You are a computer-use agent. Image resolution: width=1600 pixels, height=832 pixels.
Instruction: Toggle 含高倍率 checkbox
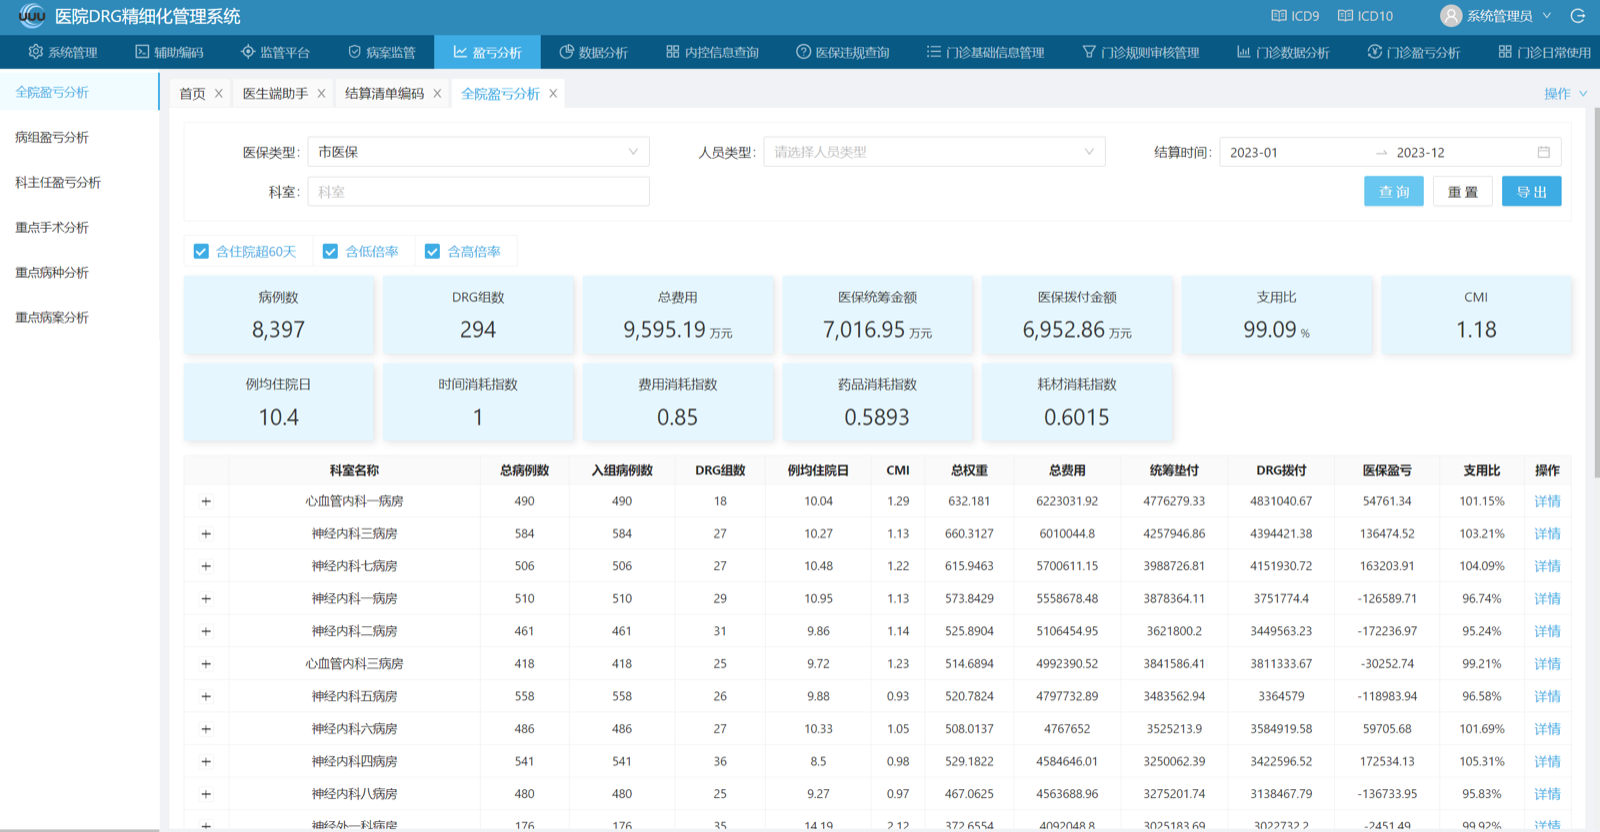coord(432,251)
